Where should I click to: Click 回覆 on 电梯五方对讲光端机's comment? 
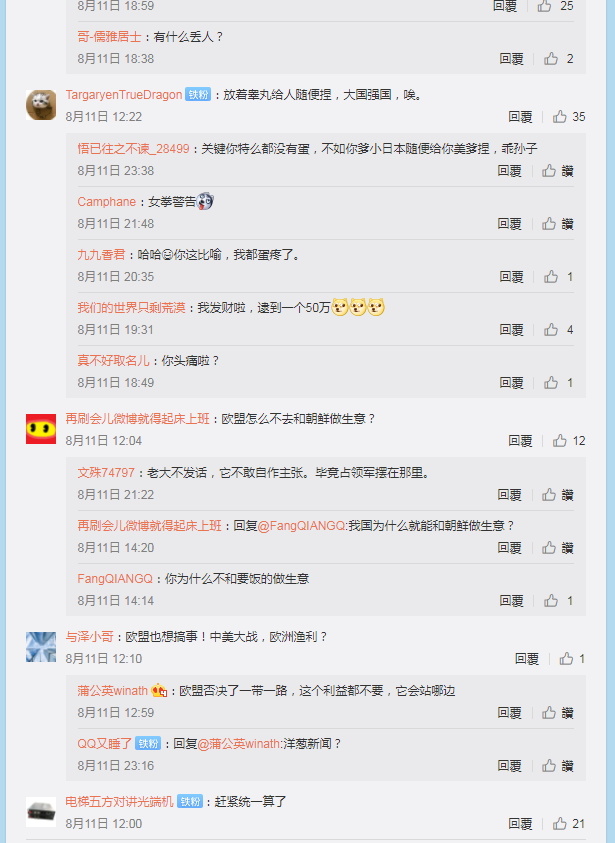coord(520,824)
